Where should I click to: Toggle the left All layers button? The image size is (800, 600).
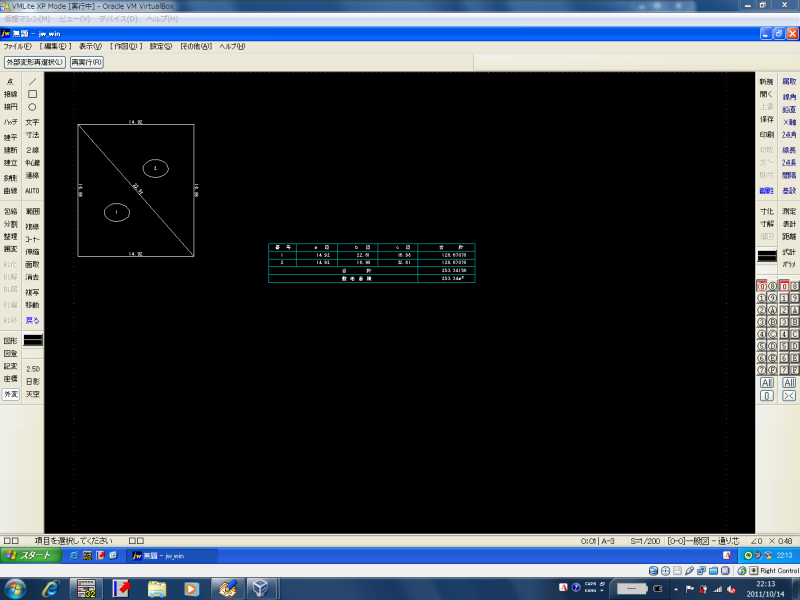coord(767,383)
